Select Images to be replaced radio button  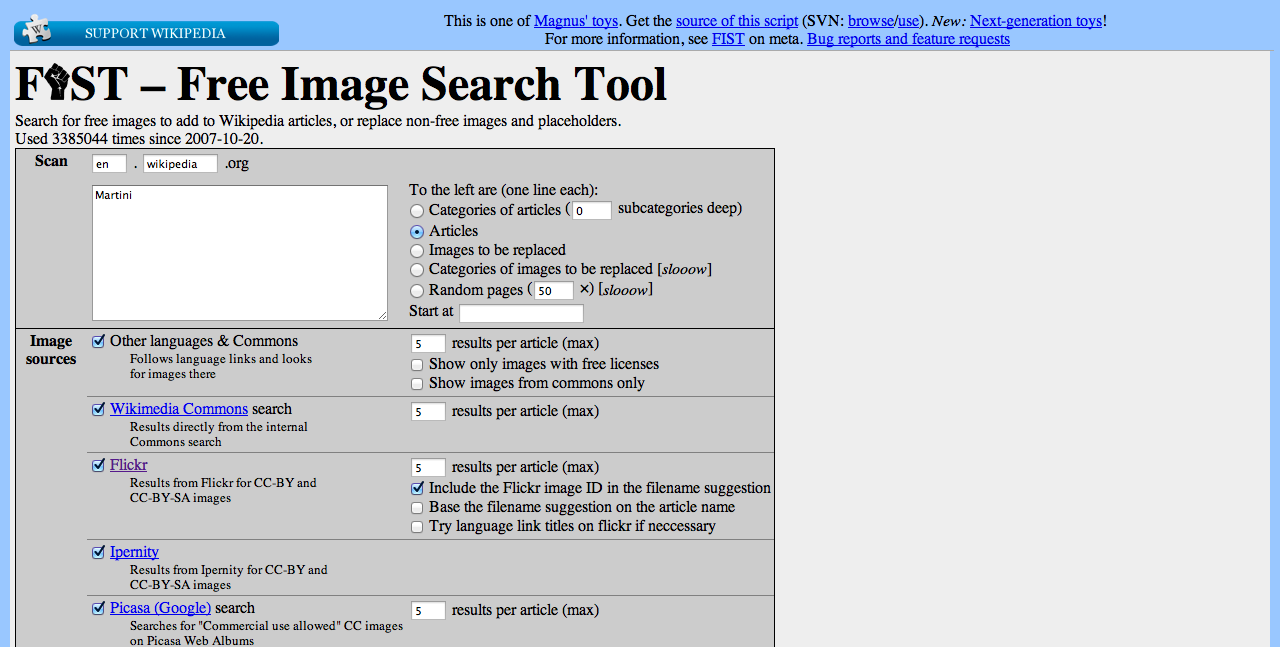point(417,251)
